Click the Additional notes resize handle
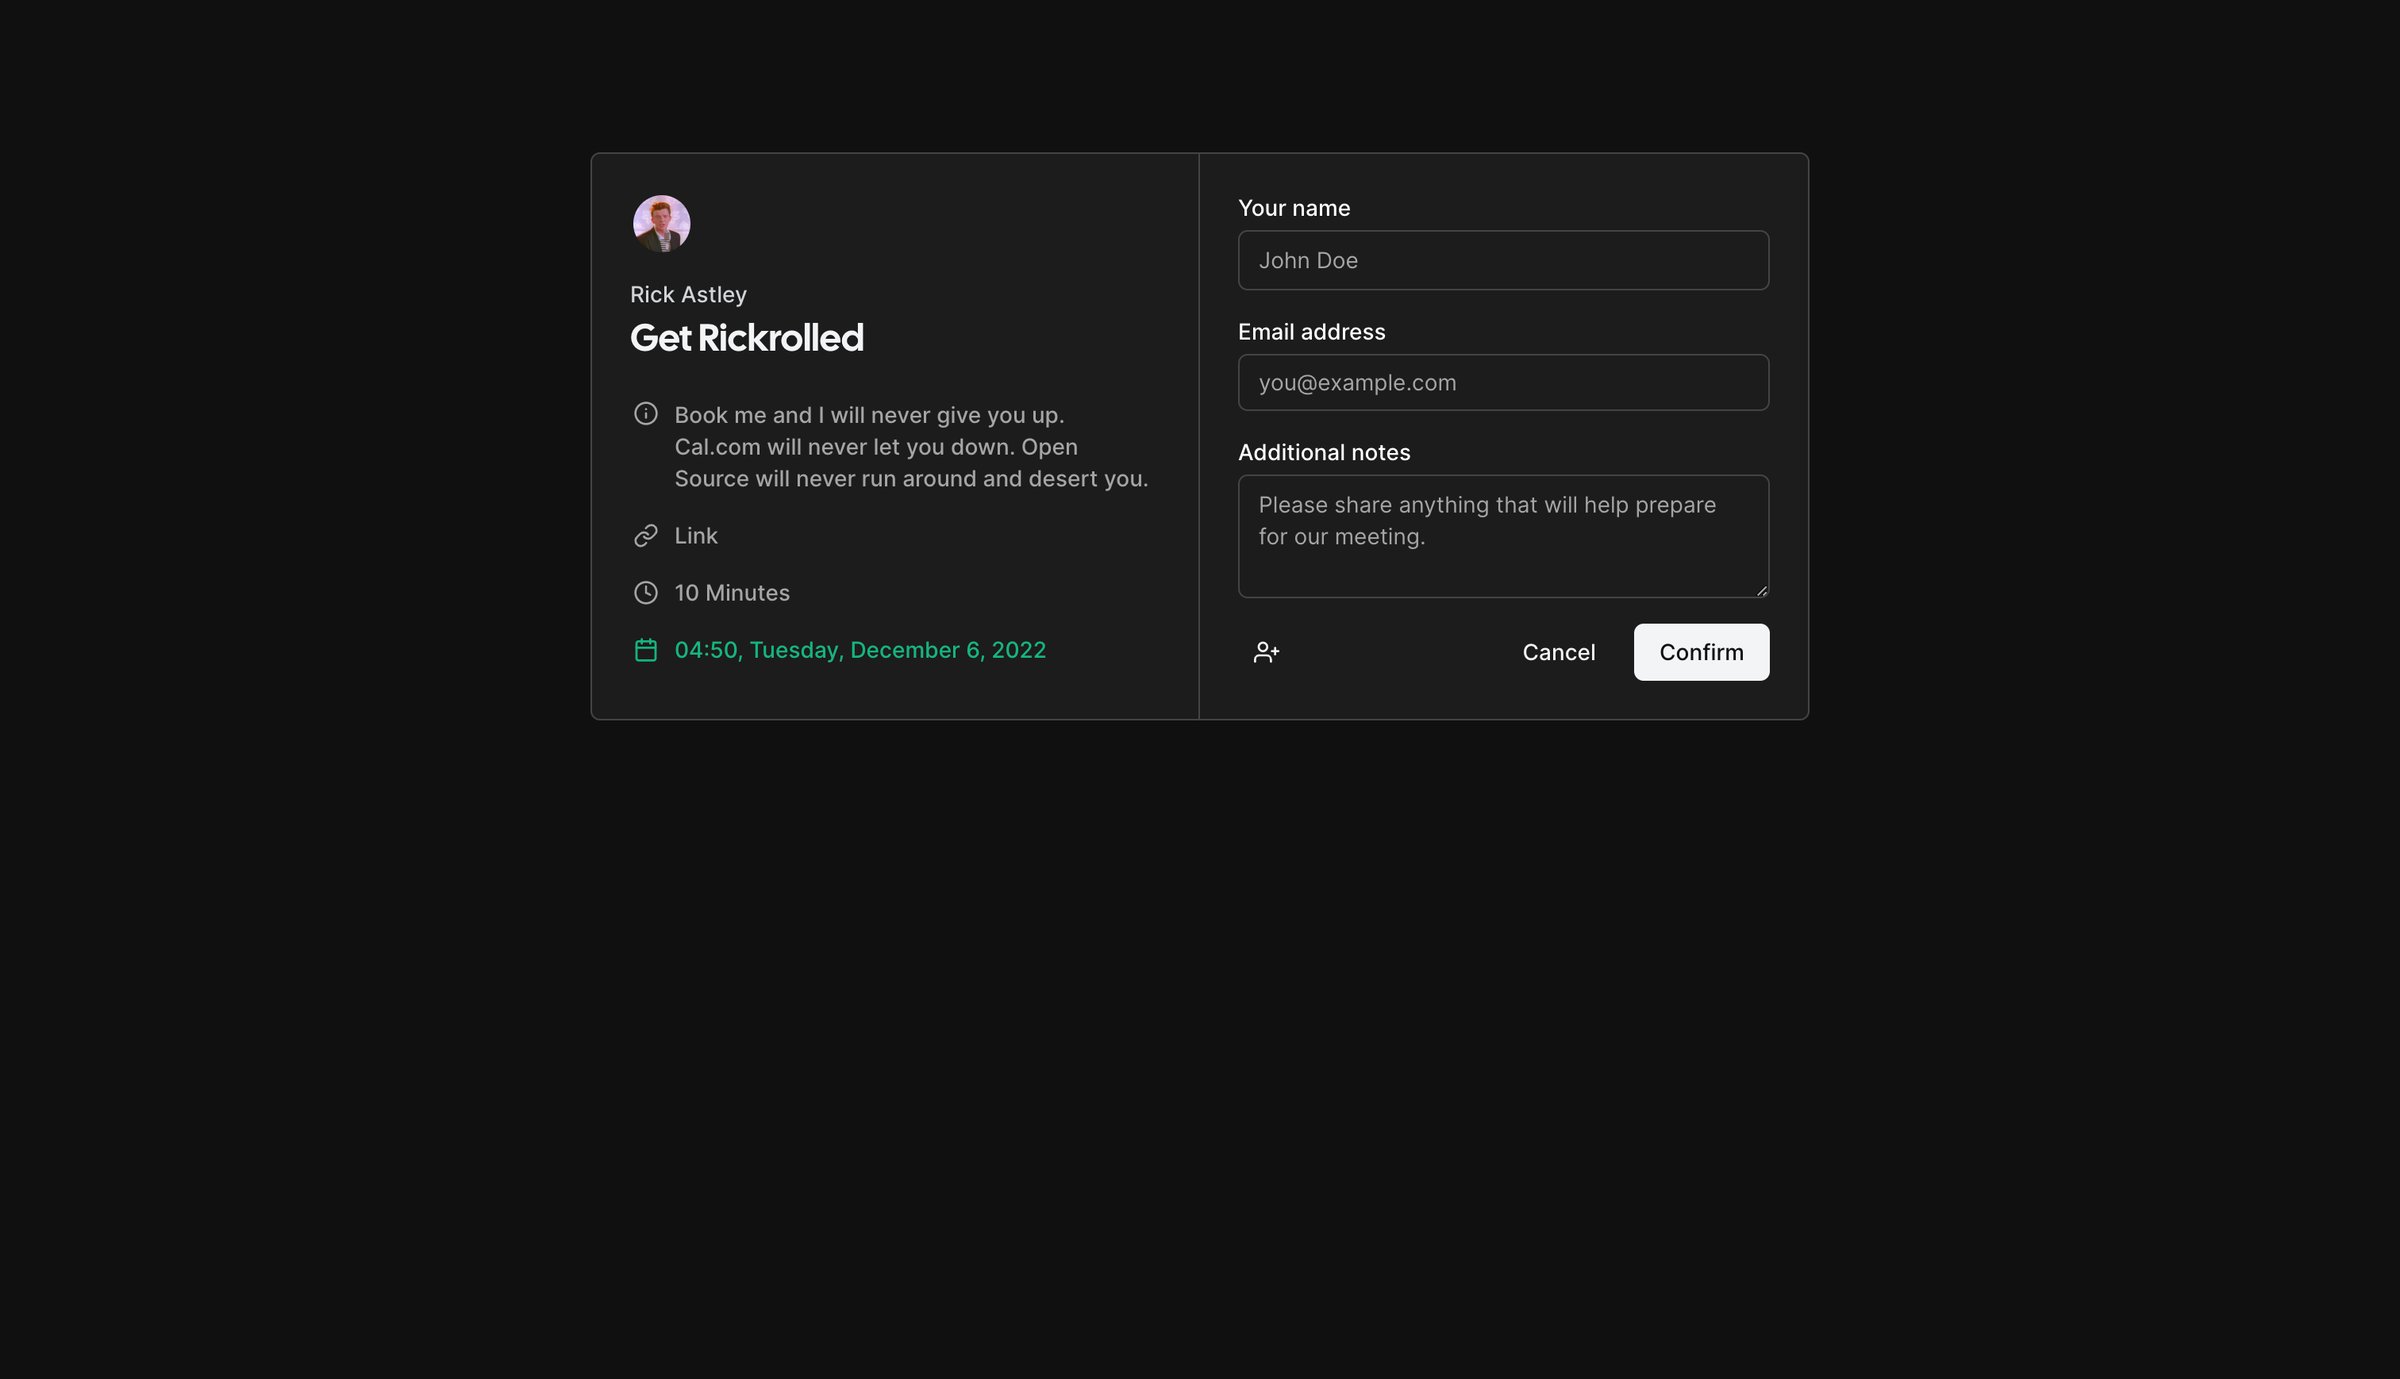The width and height of the screenshot is (2400, 1379). (x=1761, y=590)
